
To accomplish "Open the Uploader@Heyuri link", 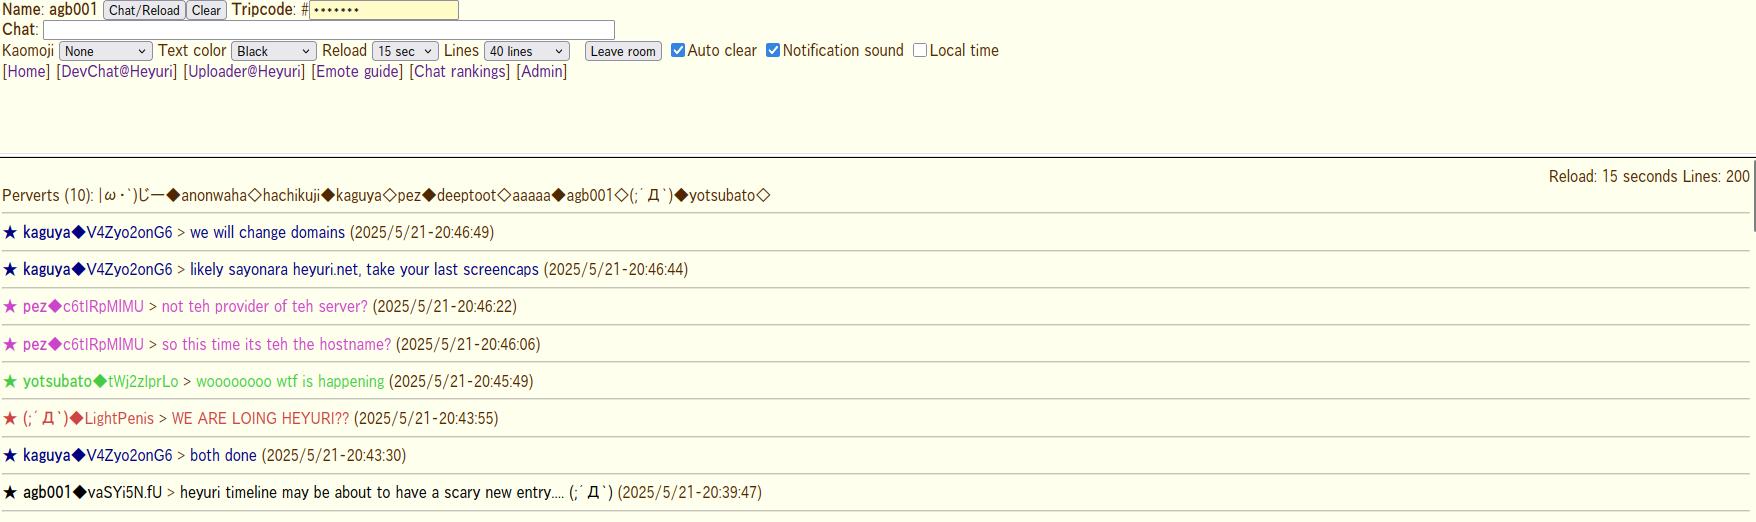I will 244,71.
